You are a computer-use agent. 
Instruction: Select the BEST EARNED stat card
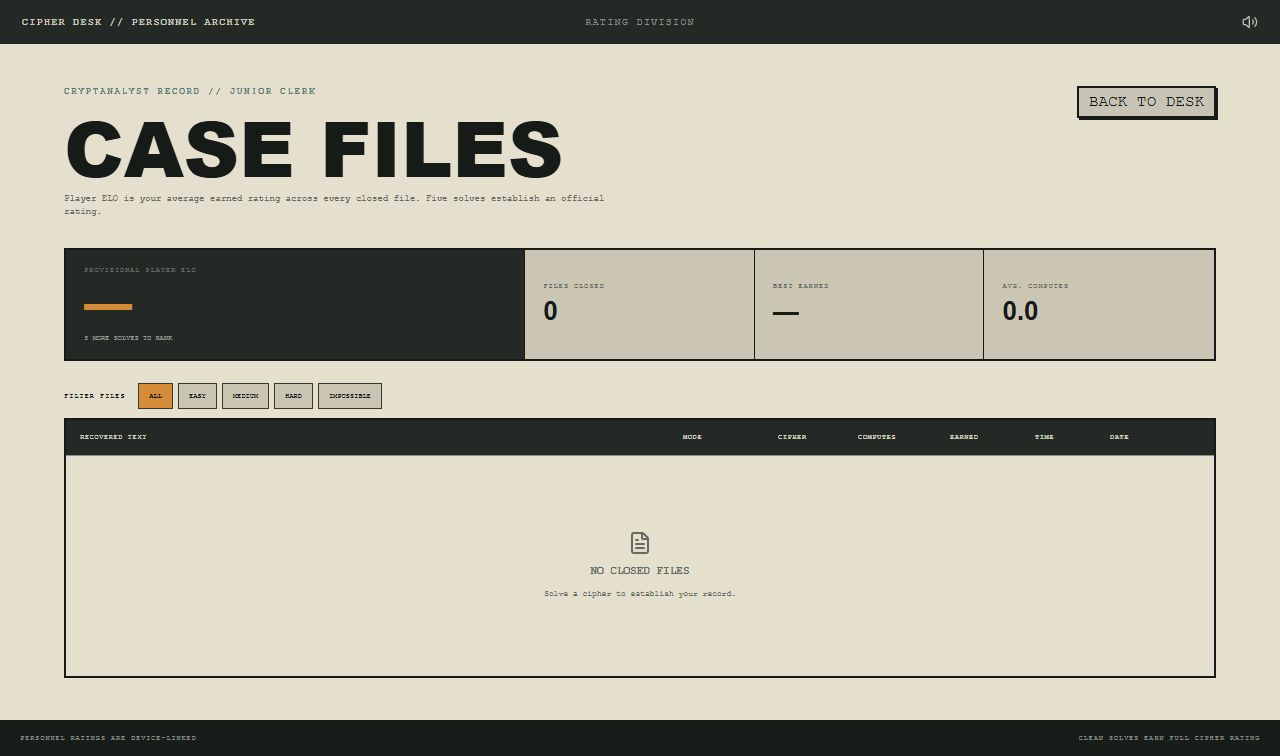click(x=869, y=304)
